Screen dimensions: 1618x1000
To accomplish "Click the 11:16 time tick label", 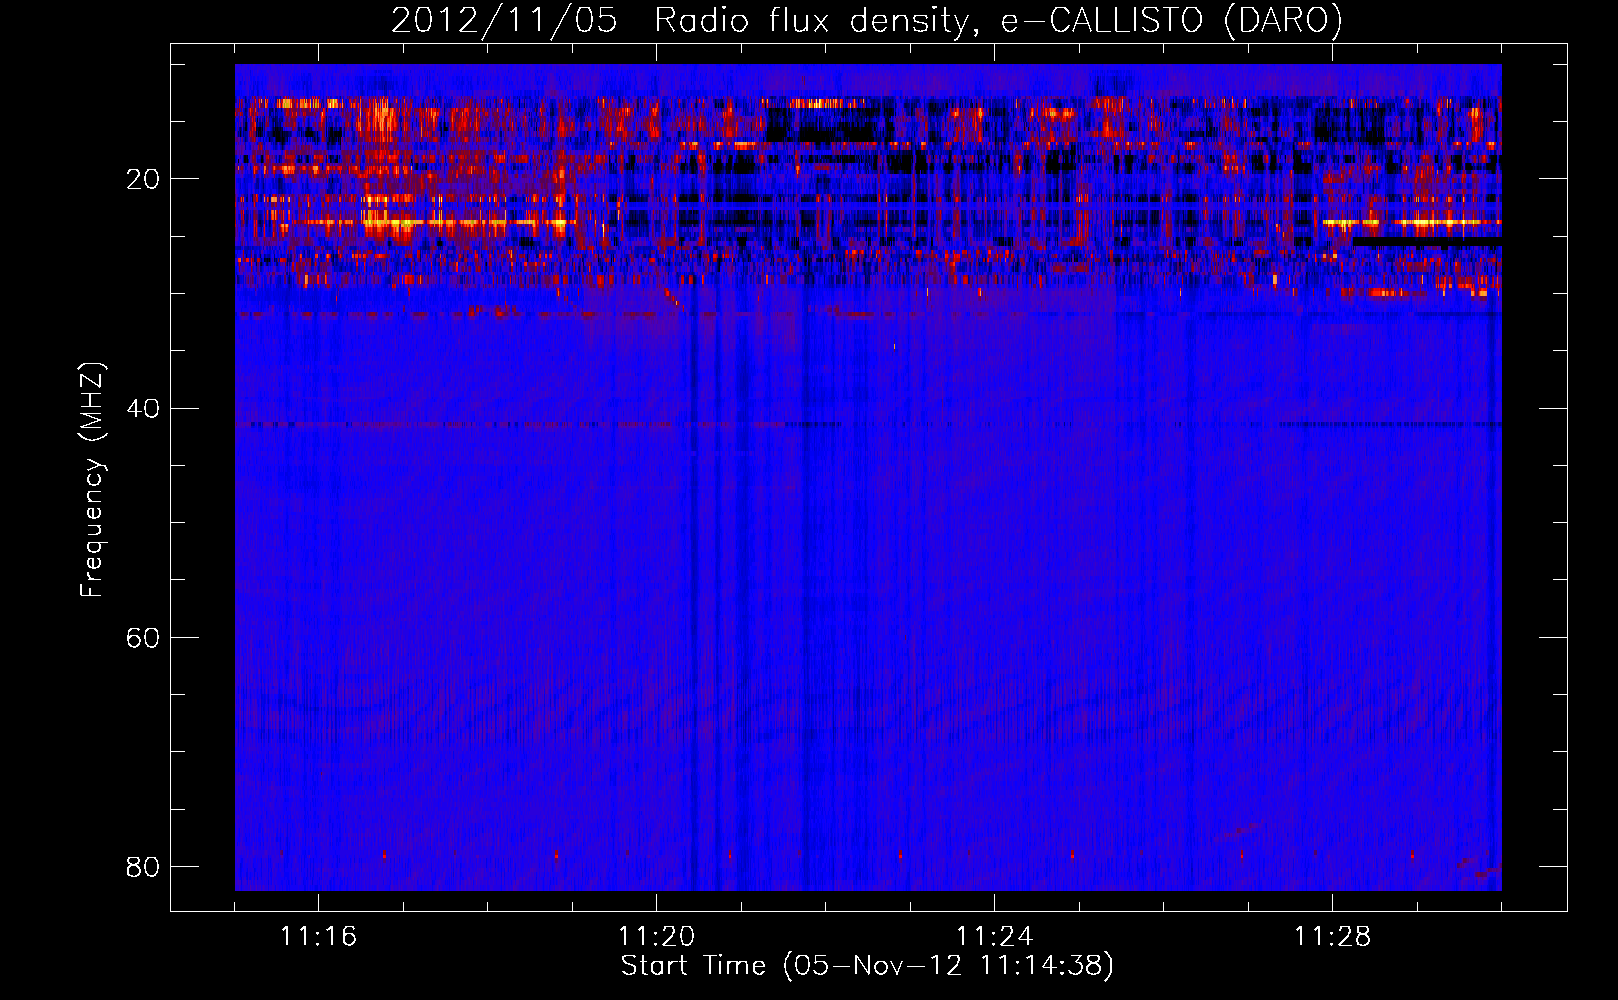I will (x=318, y=937).
